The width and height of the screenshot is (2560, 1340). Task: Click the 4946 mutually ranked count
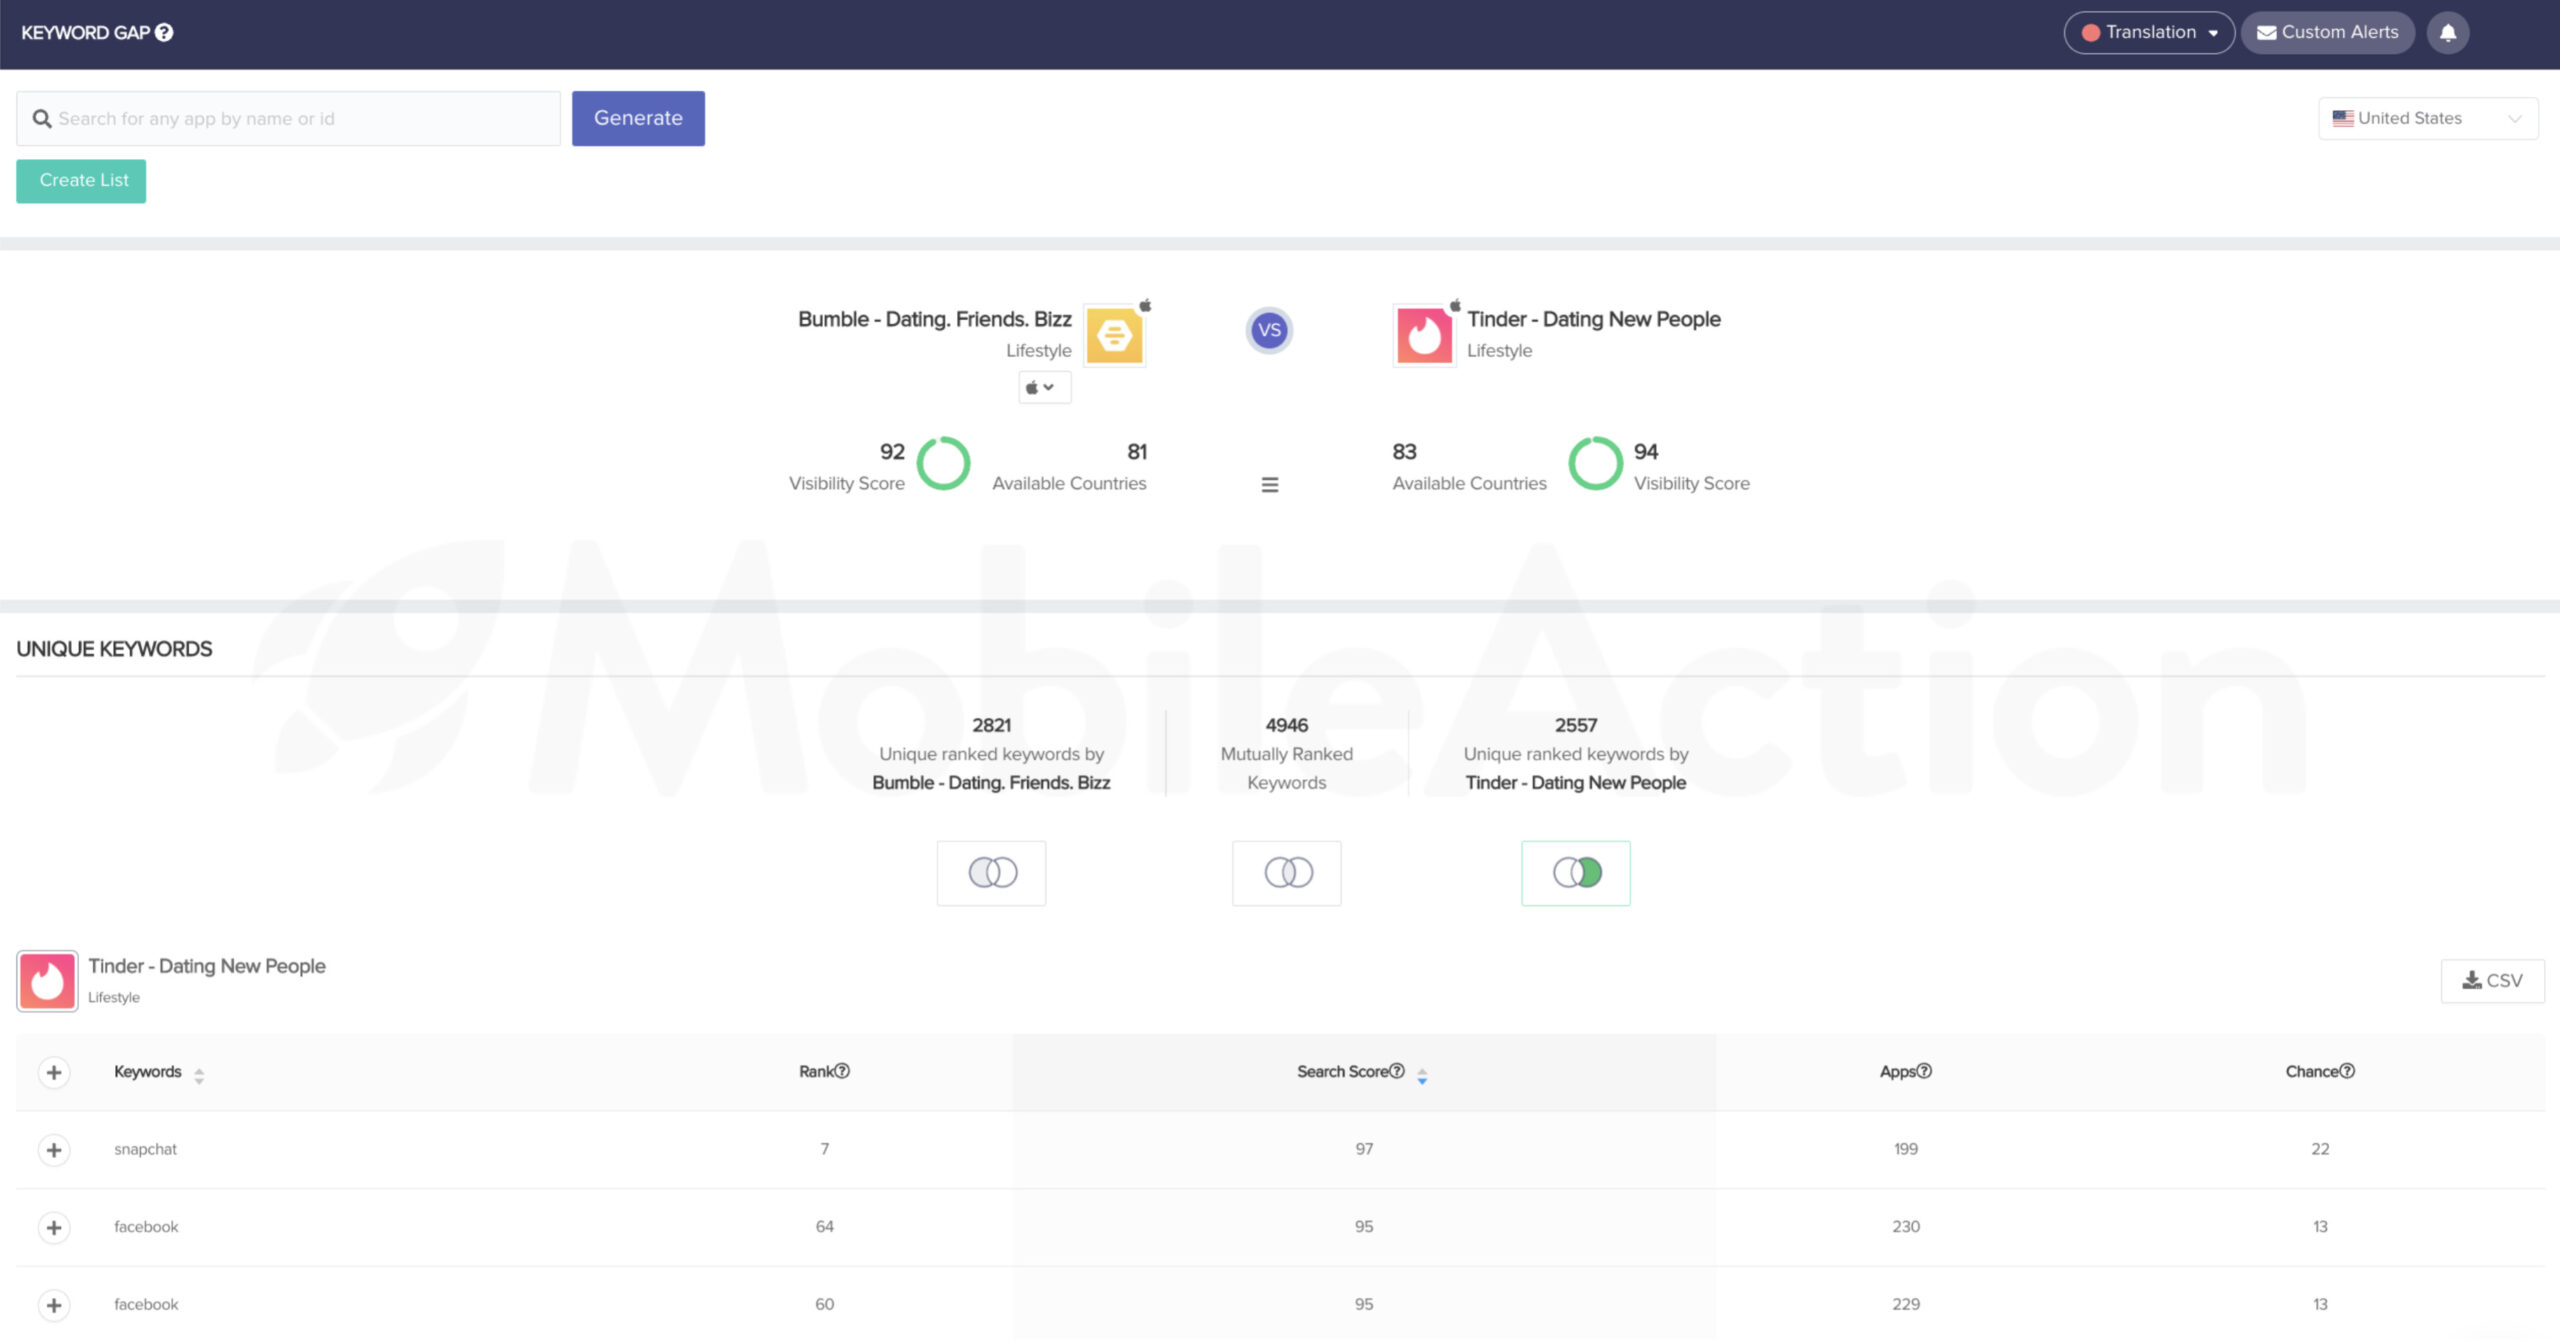pos(1286,725)
